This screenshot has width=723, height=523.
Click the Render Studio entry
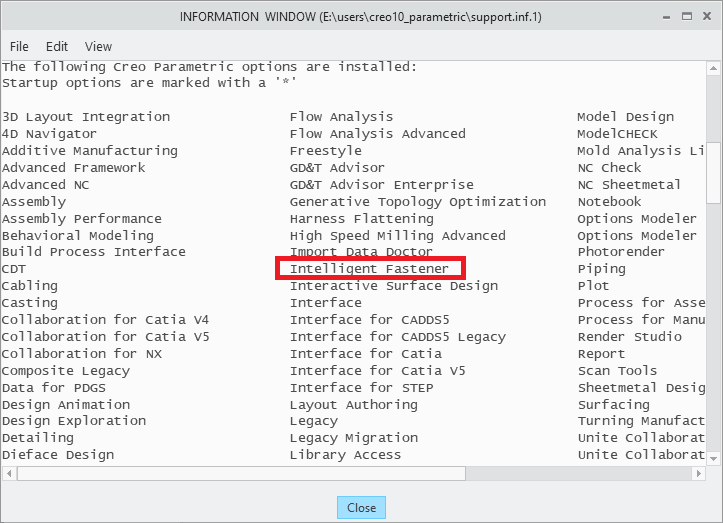tap(629, 337)
